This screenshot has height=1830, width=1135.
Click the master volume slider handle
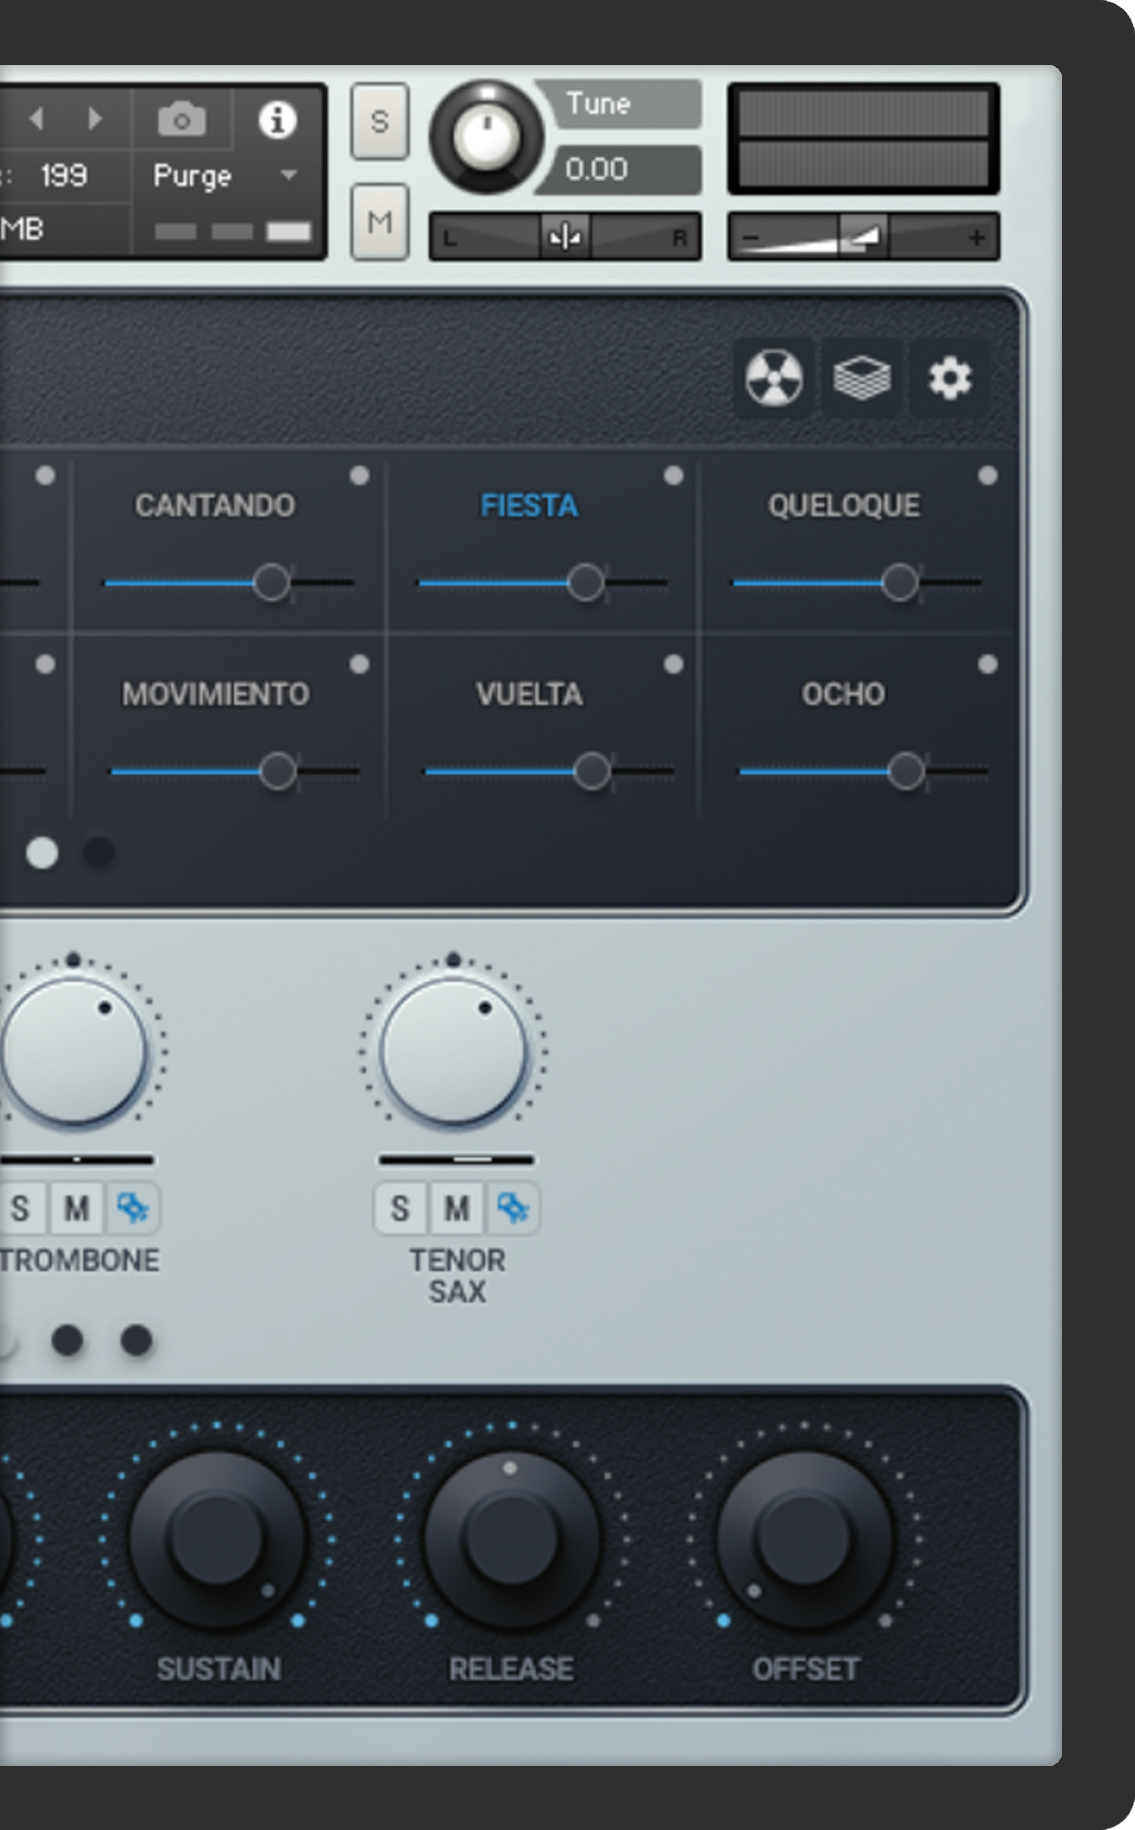click(862, 237)
